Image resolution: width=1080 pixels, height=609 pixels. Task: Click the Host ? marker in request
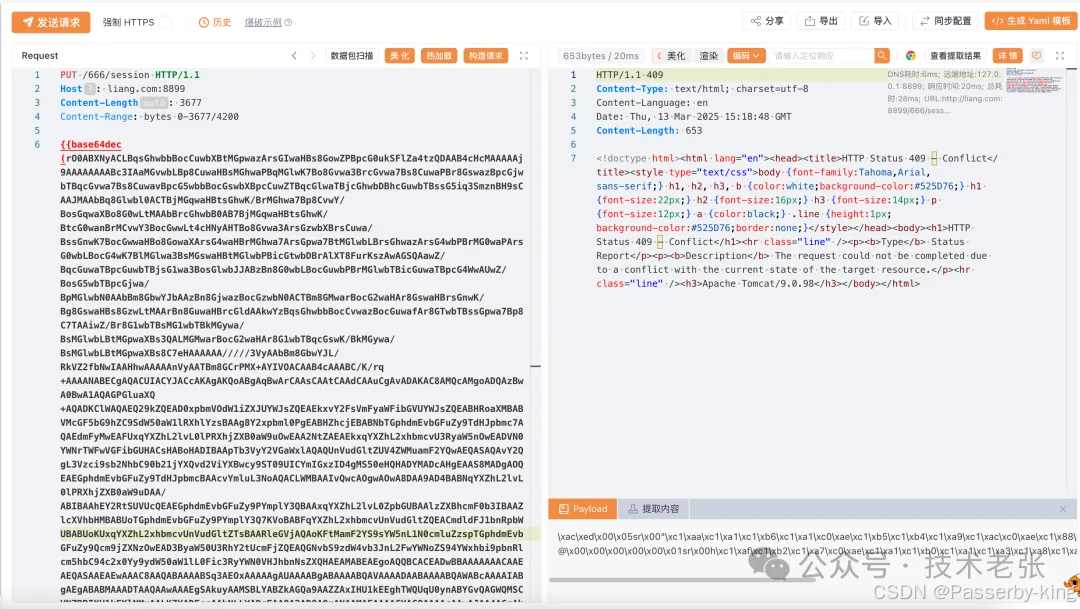[90, 89]
